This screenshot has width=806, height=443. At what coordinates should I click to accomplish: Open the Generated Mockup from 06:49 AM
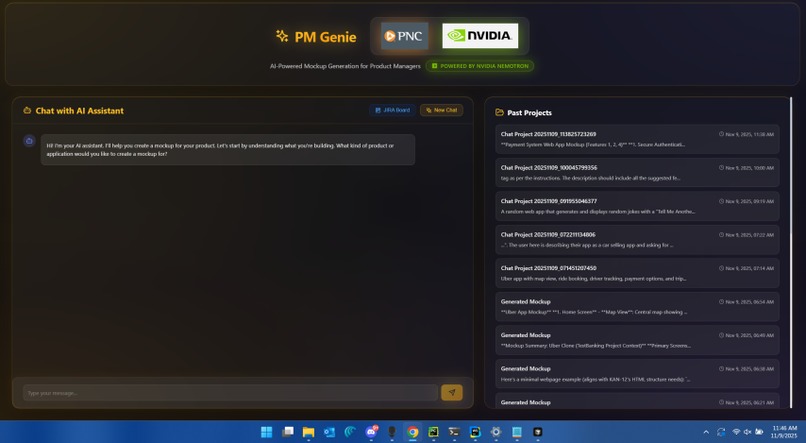click(x=637, y=340)
